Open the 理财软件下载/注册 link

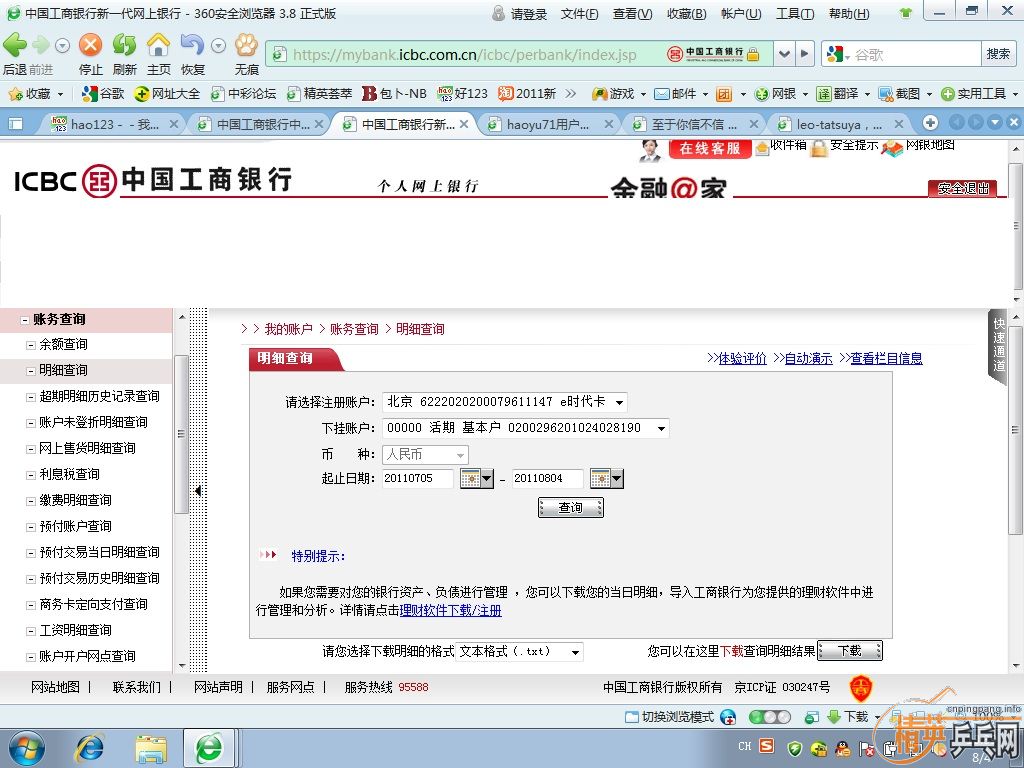coord(451,611)
